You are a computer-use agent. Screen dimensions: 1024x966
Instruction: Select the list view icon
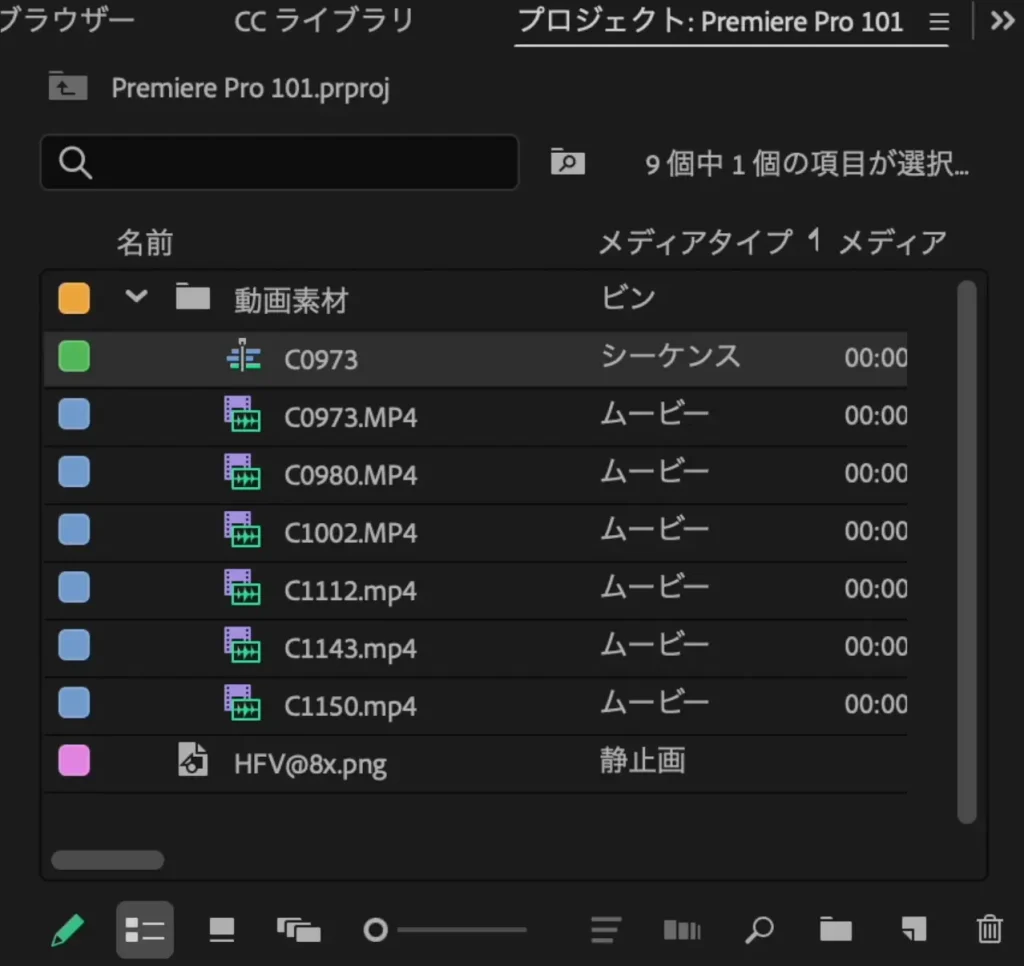coord(145,929)
